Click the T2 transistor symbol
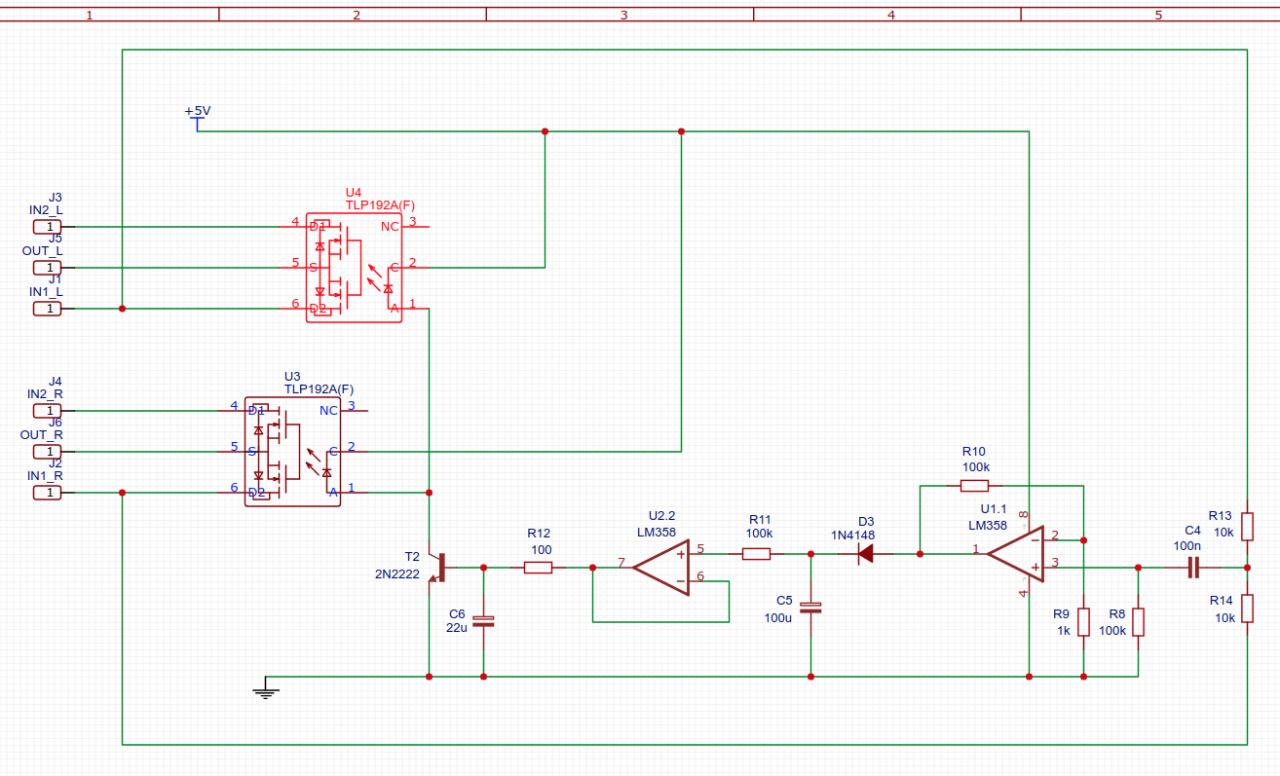The height and width of the screenshot is (776, 1280). 436,567
